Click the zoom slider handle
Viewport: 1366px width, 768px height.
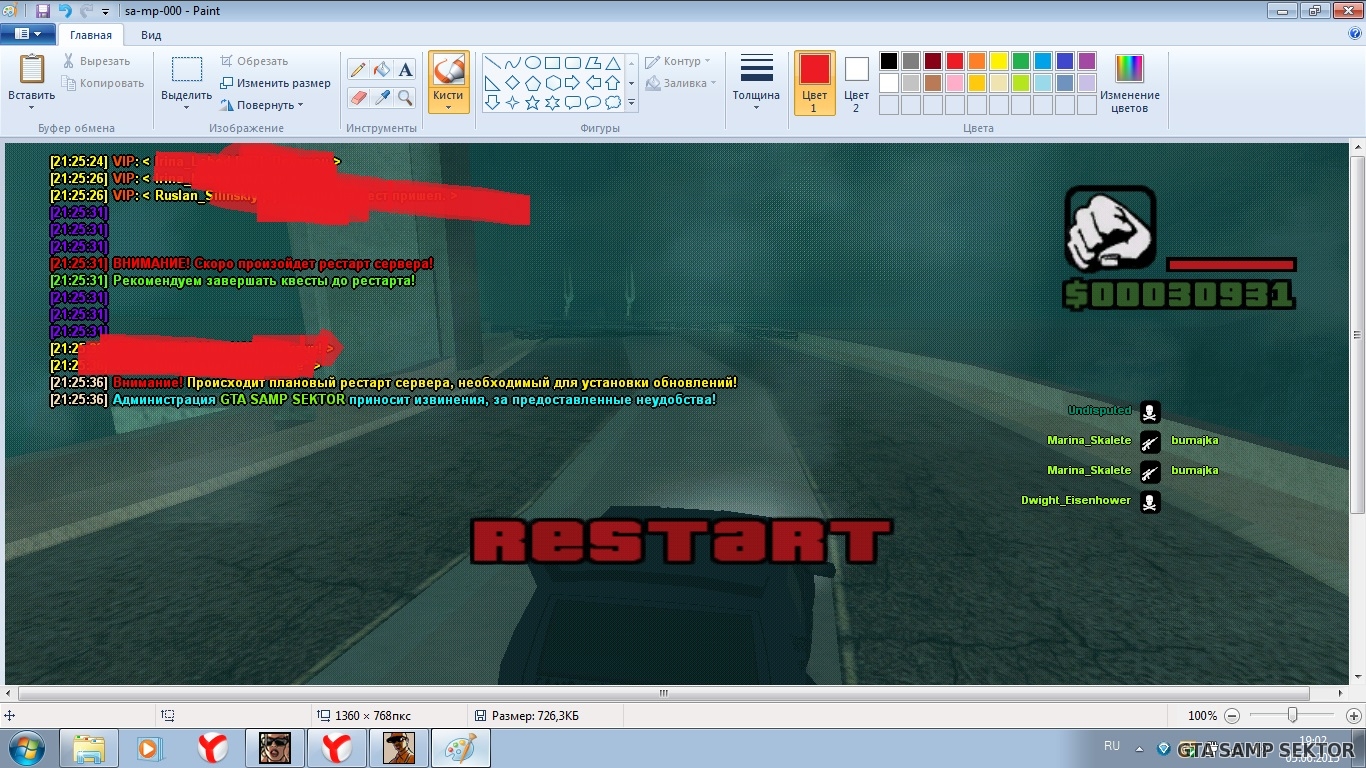click(1293, 715)
